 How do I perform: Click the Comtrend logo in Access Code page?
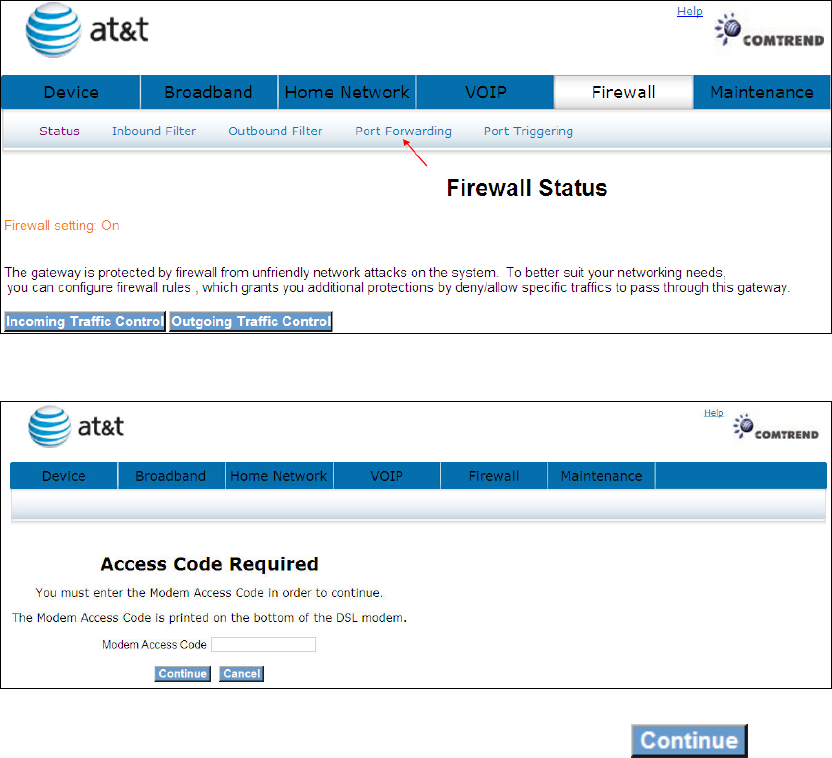[776, 427]
